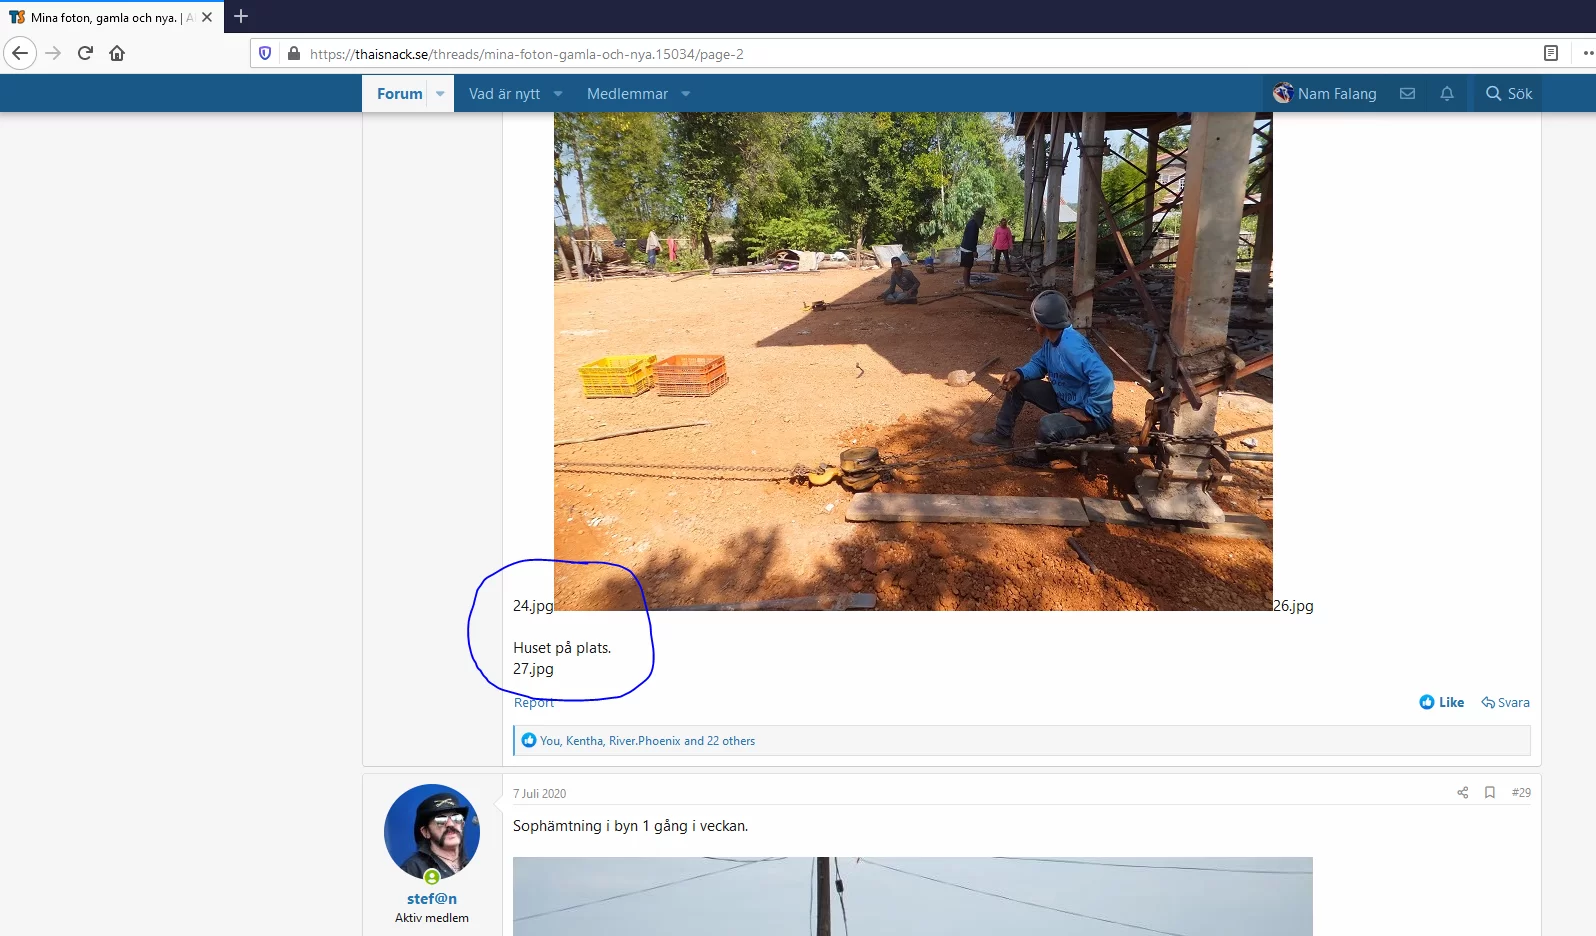1596x936 pixels.
Task: Click Svara to reply to post
Action: pos(1505,702)
